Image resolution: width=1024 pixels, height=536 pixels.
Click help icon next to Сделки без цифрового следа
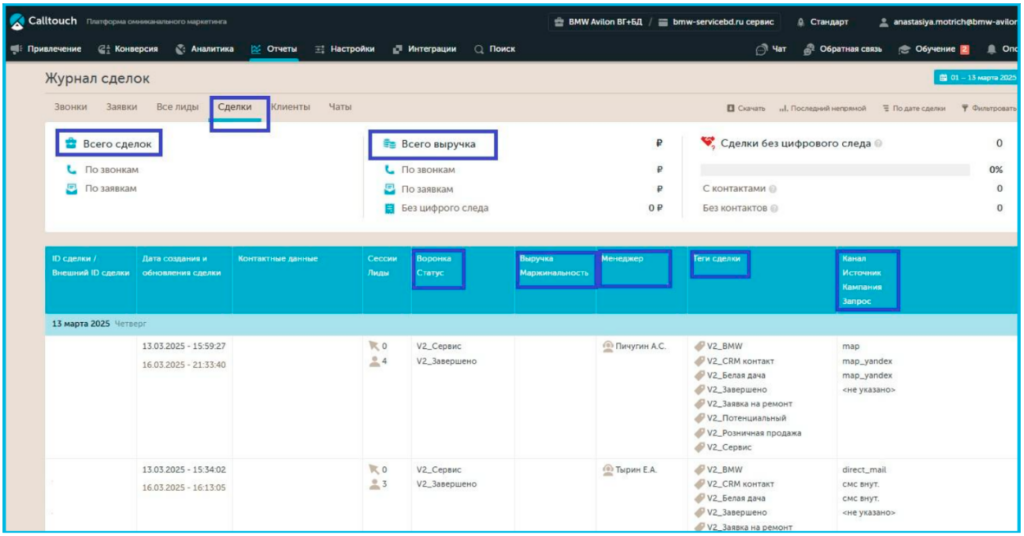point(878,144)
